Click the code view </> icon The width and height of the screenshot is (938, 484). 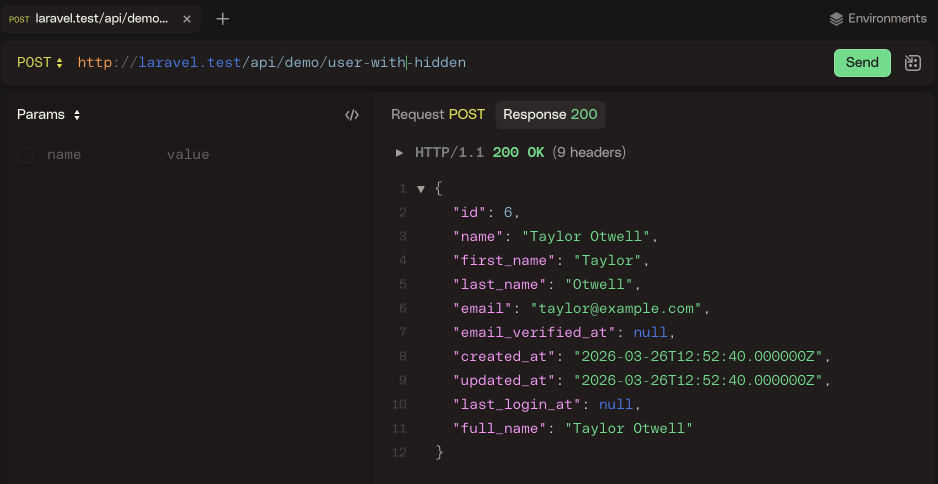(351, 115)
